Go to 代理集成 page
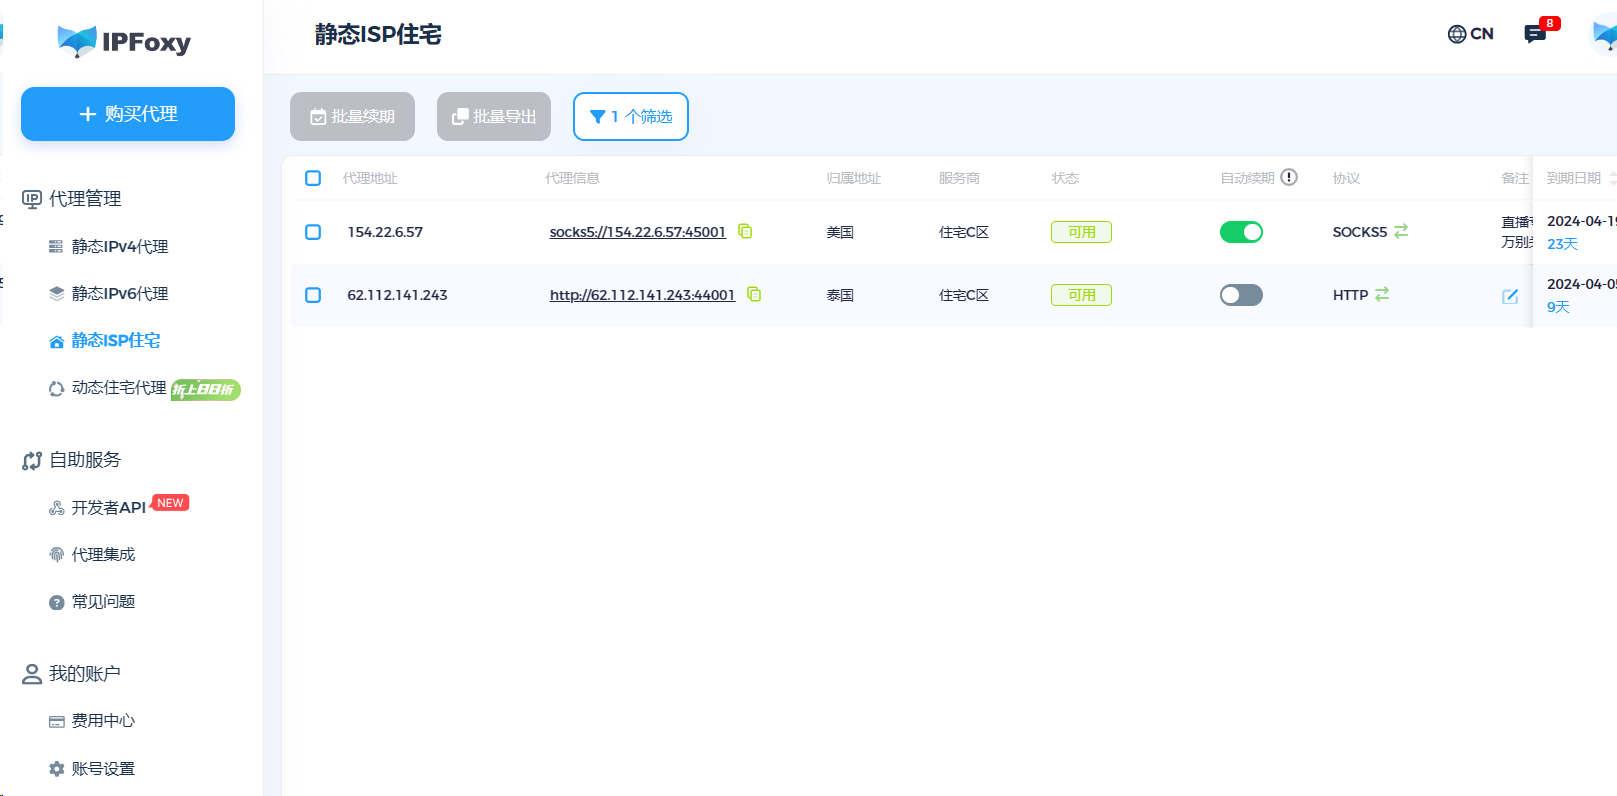Image resolution: width=1617 pixels, height=796 pixels. (103, 554)
